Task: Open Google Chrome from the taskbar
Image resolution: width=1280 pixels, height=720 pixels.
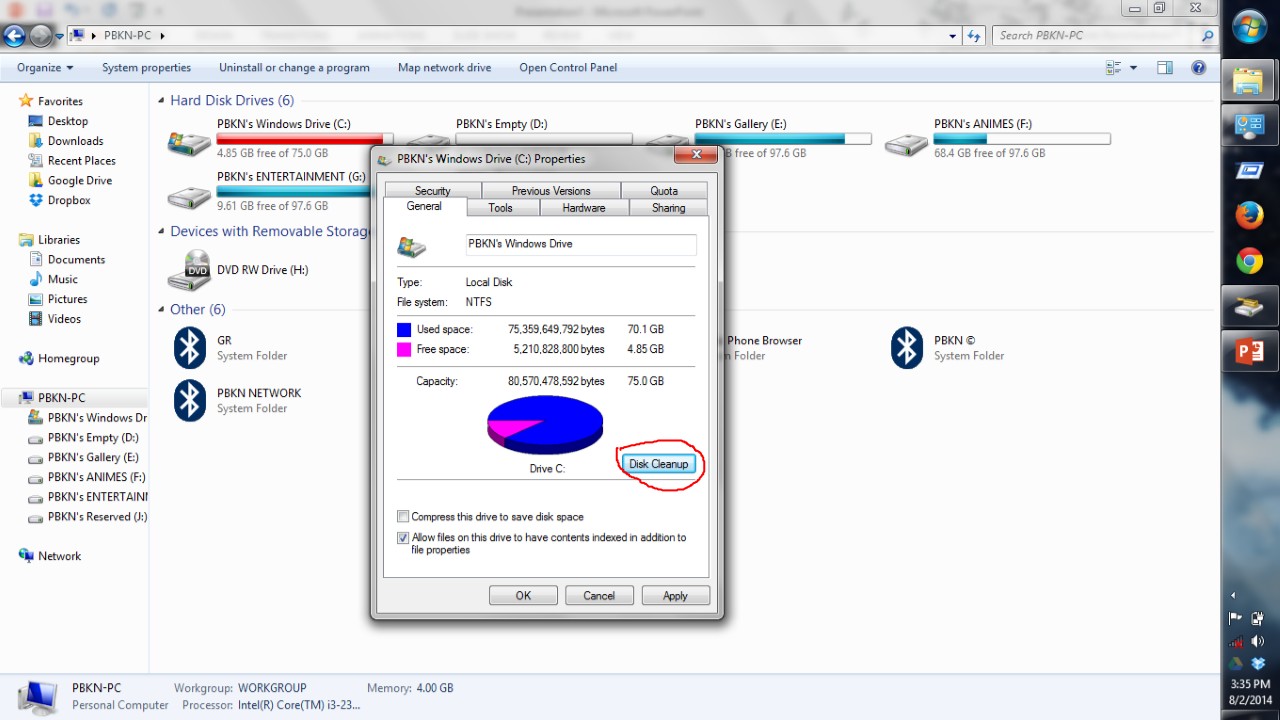Action: [x=1249, y=262]
